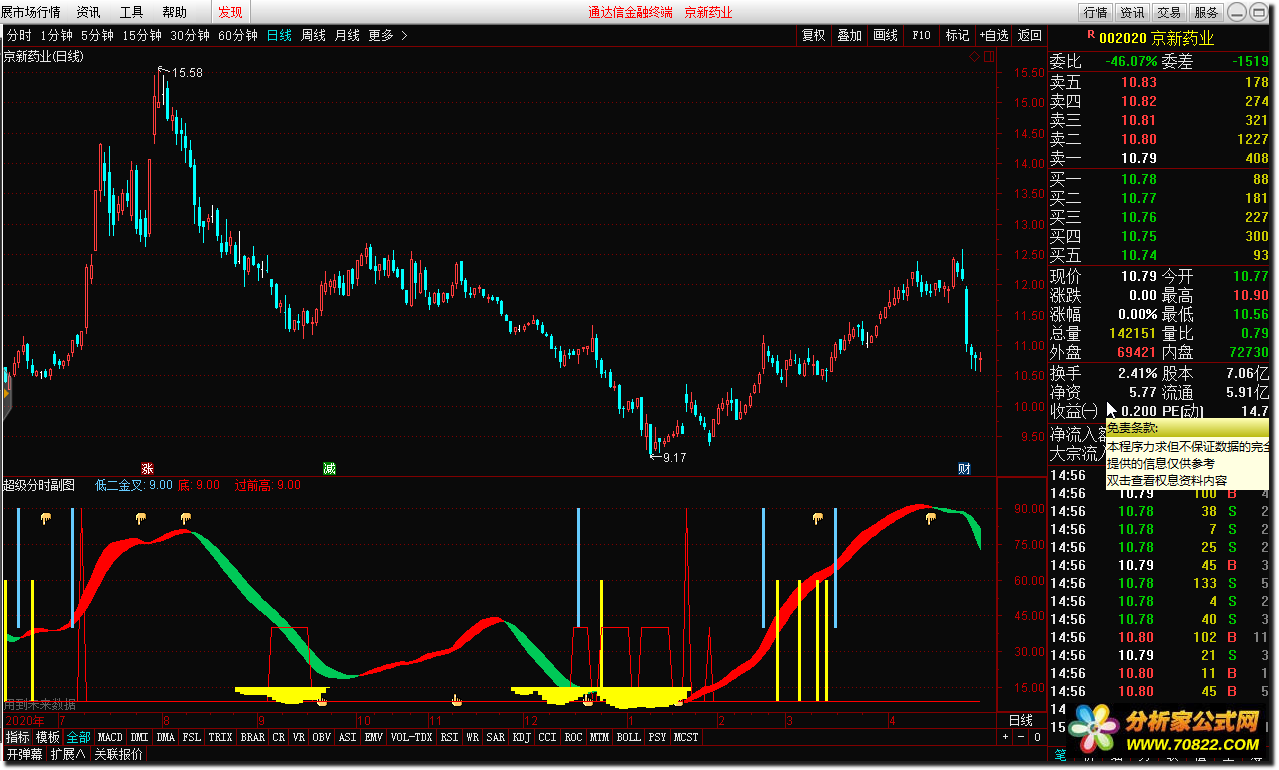This screenshot has height=770, width=1279.
Task: Click the red R badge beside 002020
Action: coord(1089,35)
